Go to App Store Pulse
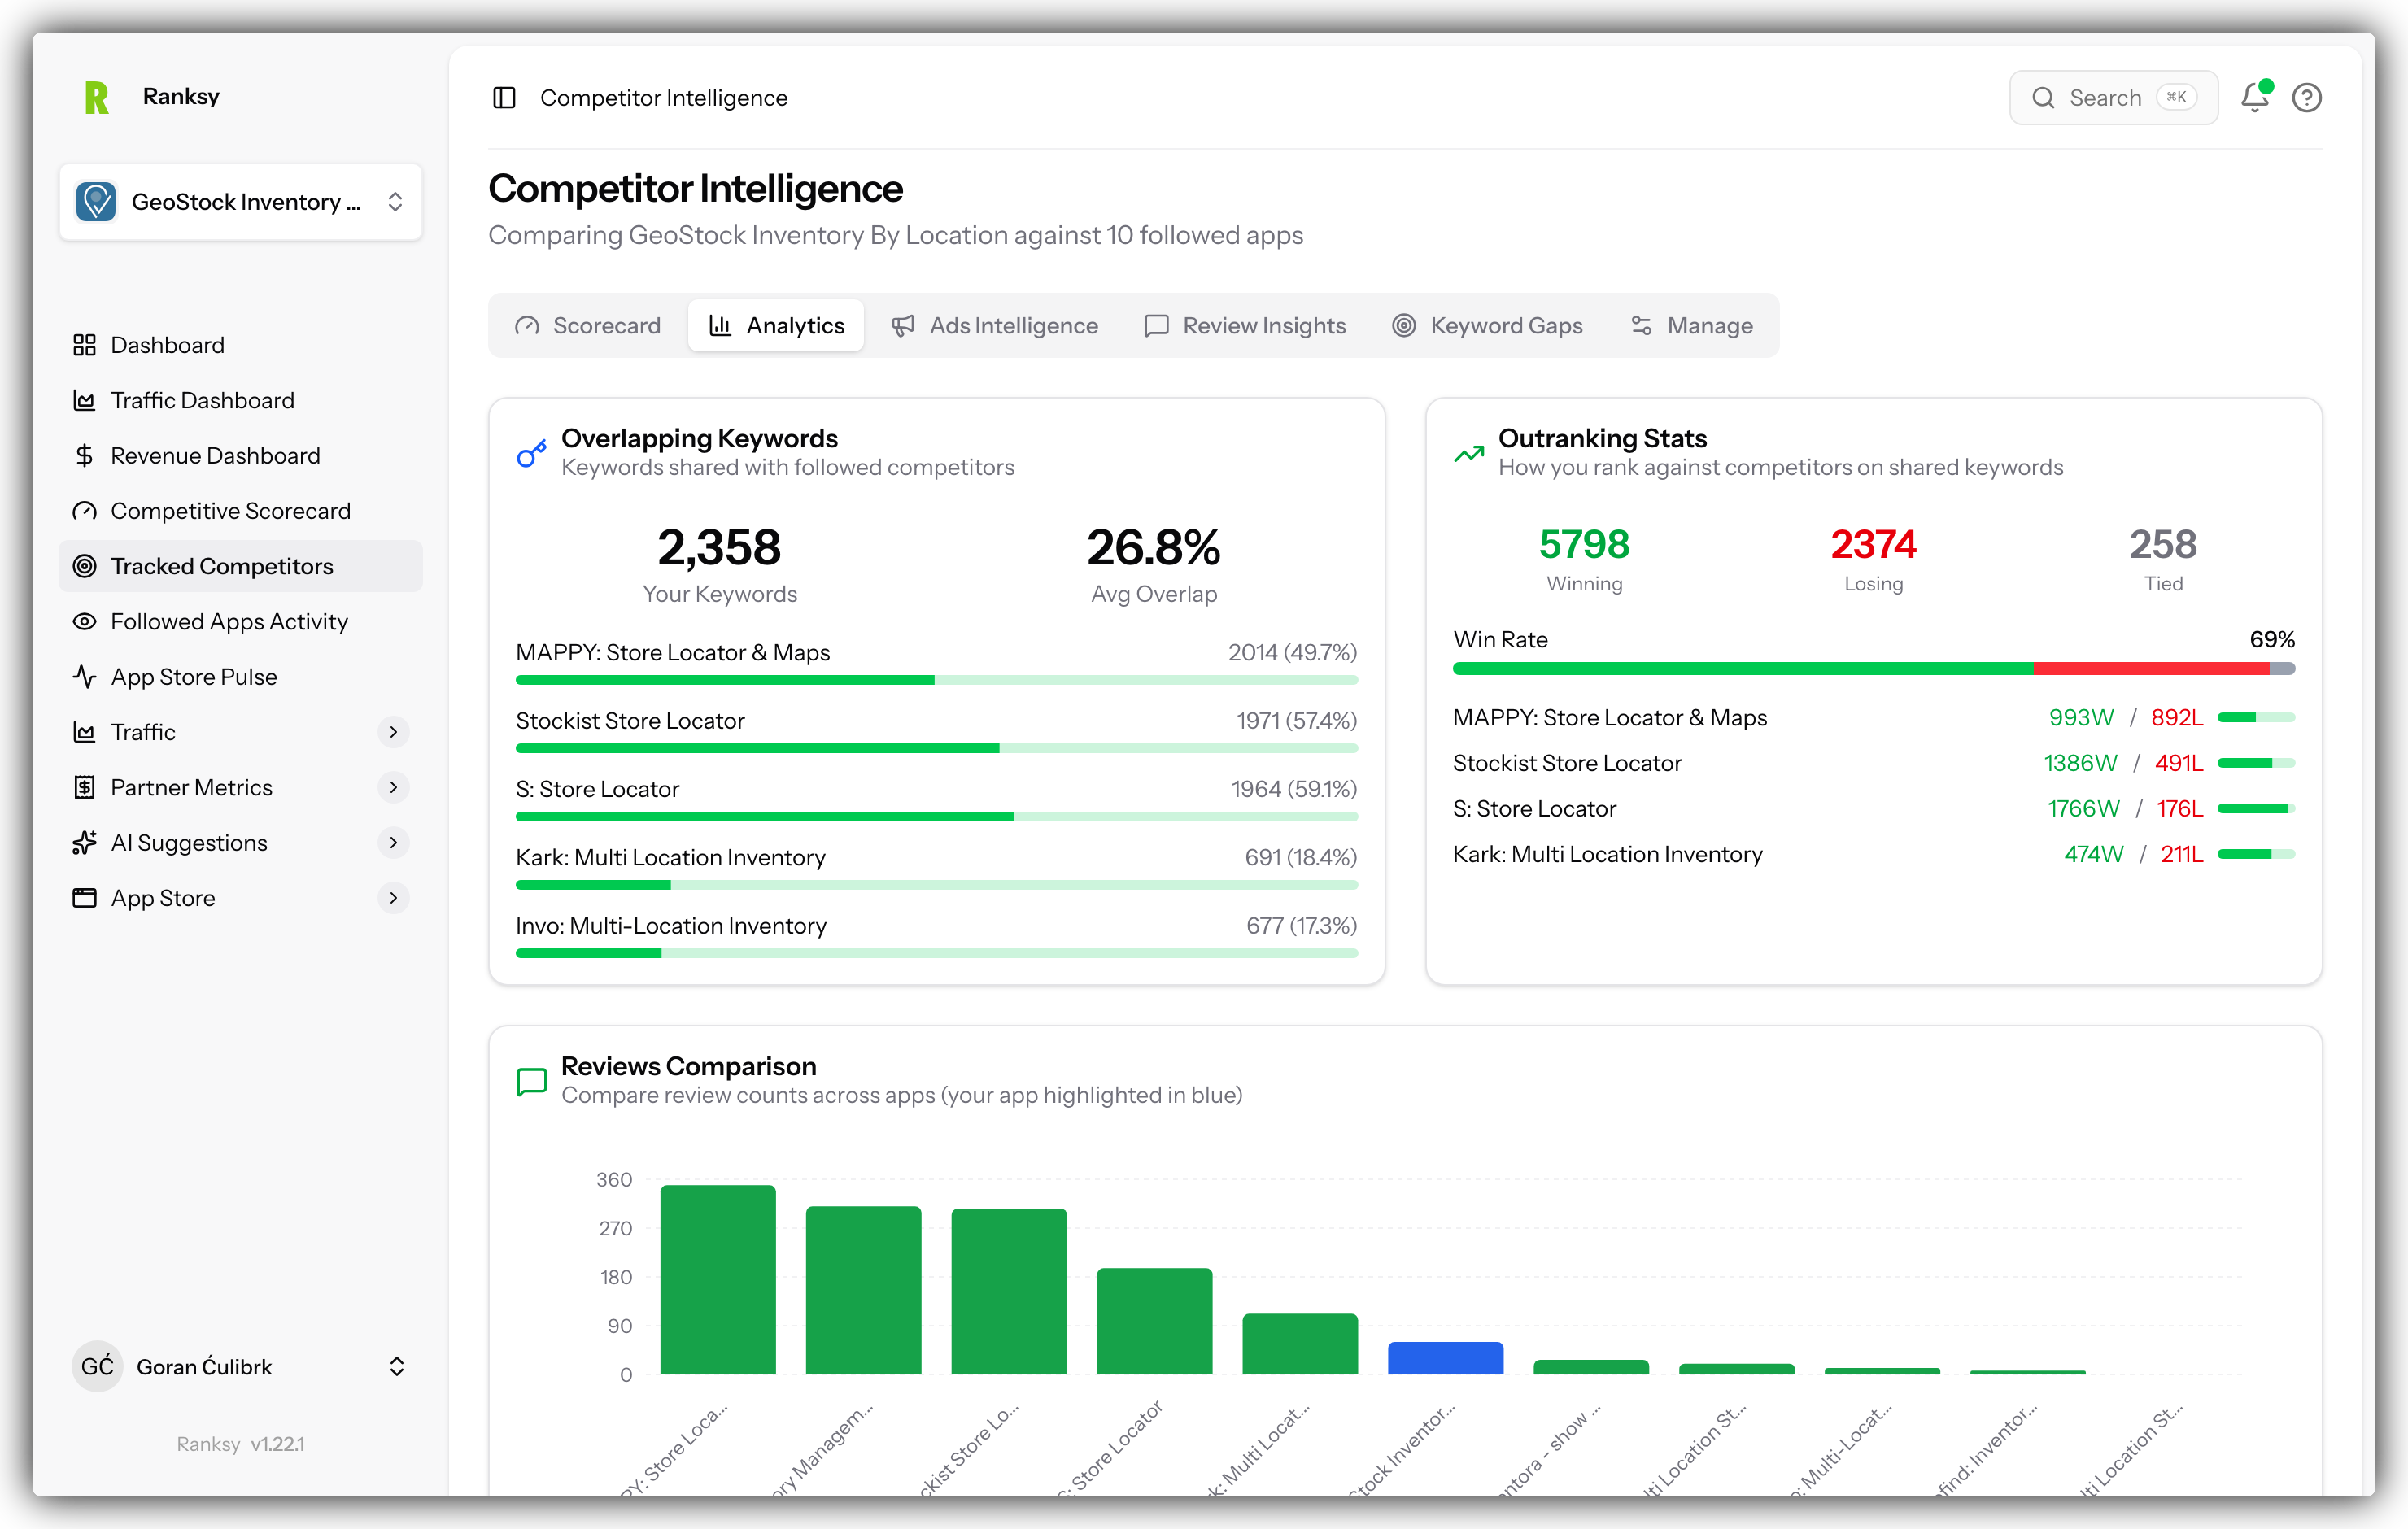This screenshot has height=1529, width=2408. [x=241, y=677]
